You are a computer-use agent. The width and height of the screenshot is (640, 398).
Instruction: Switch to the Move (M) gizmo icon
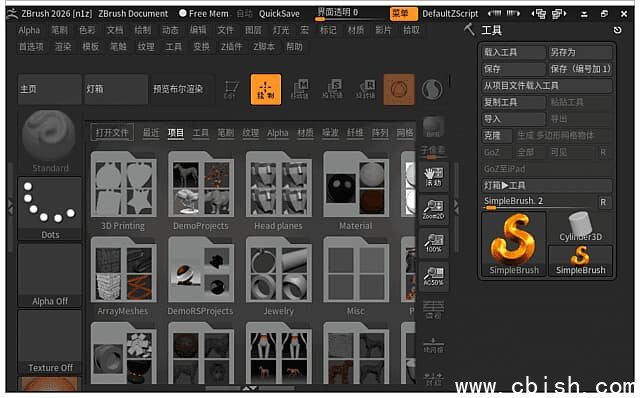(x=300, y=89)
